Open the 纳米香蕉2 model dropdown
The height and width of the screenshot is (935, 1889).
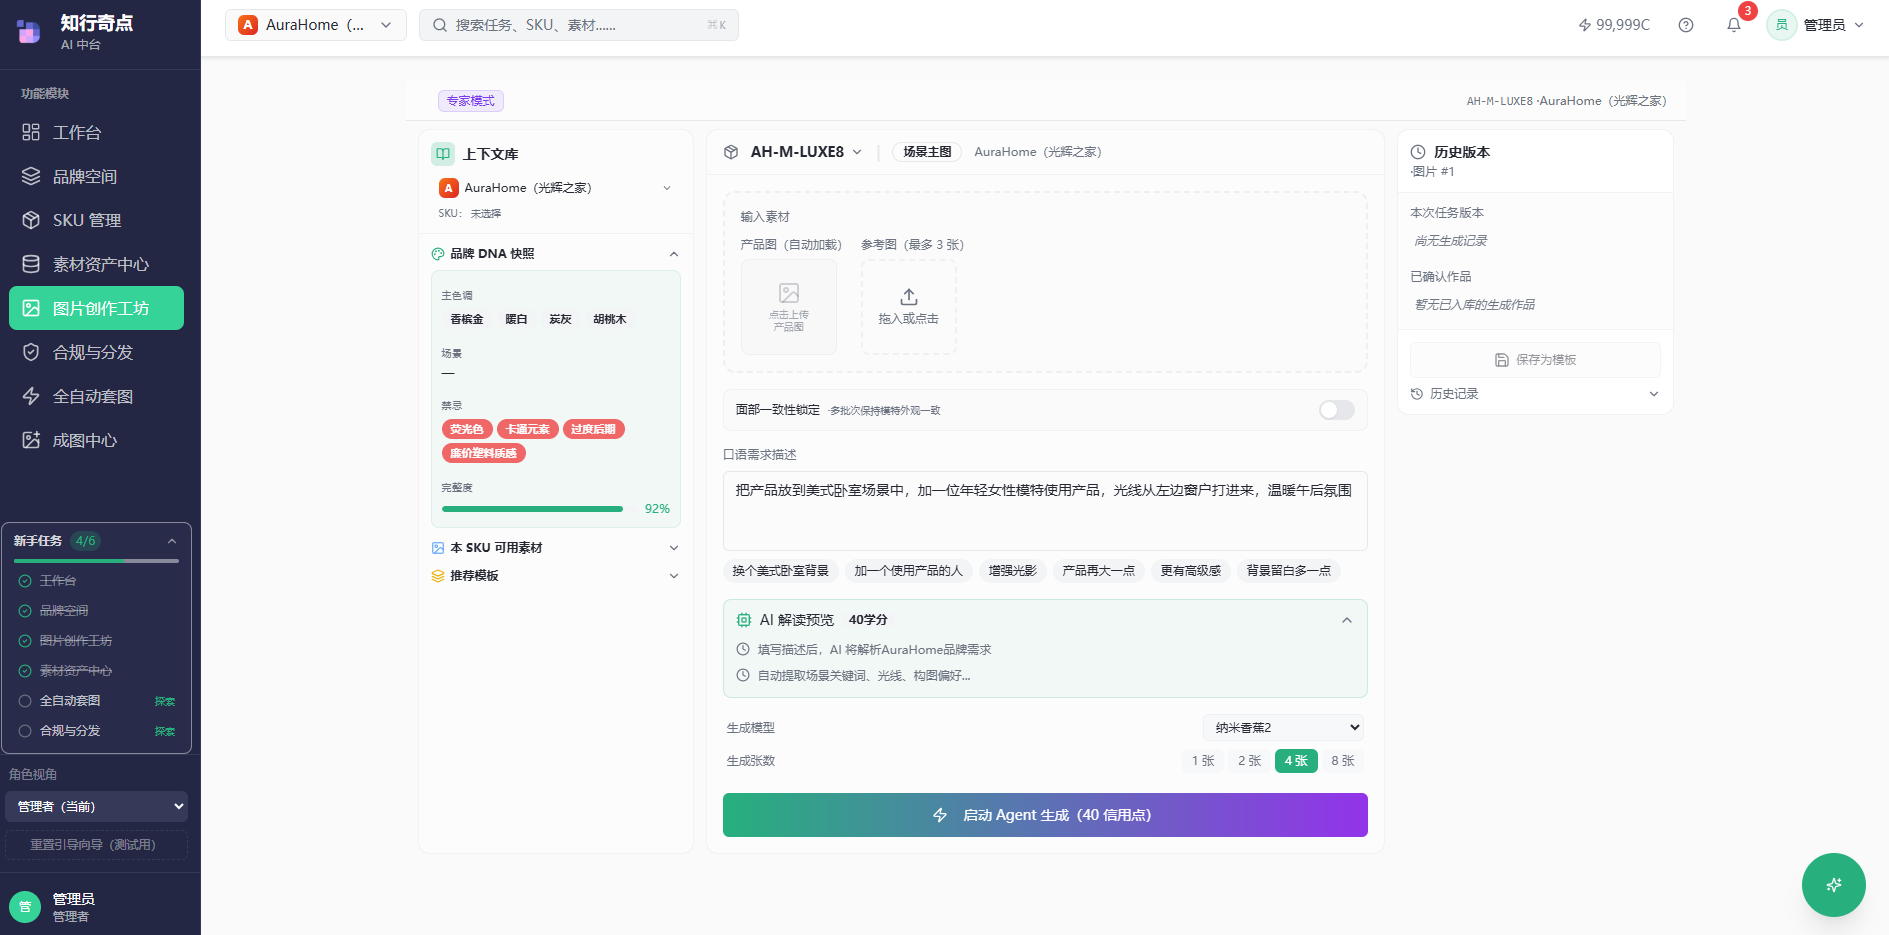coord(1283,727)
